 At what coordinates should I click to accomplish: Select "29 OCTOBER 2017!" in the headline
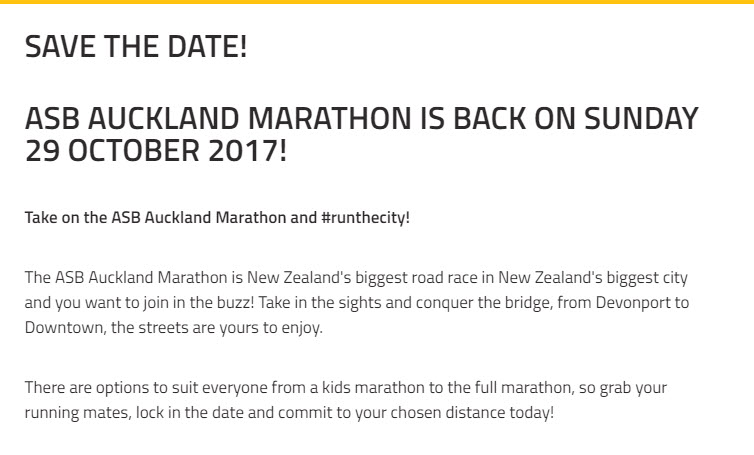pos(156,150)
